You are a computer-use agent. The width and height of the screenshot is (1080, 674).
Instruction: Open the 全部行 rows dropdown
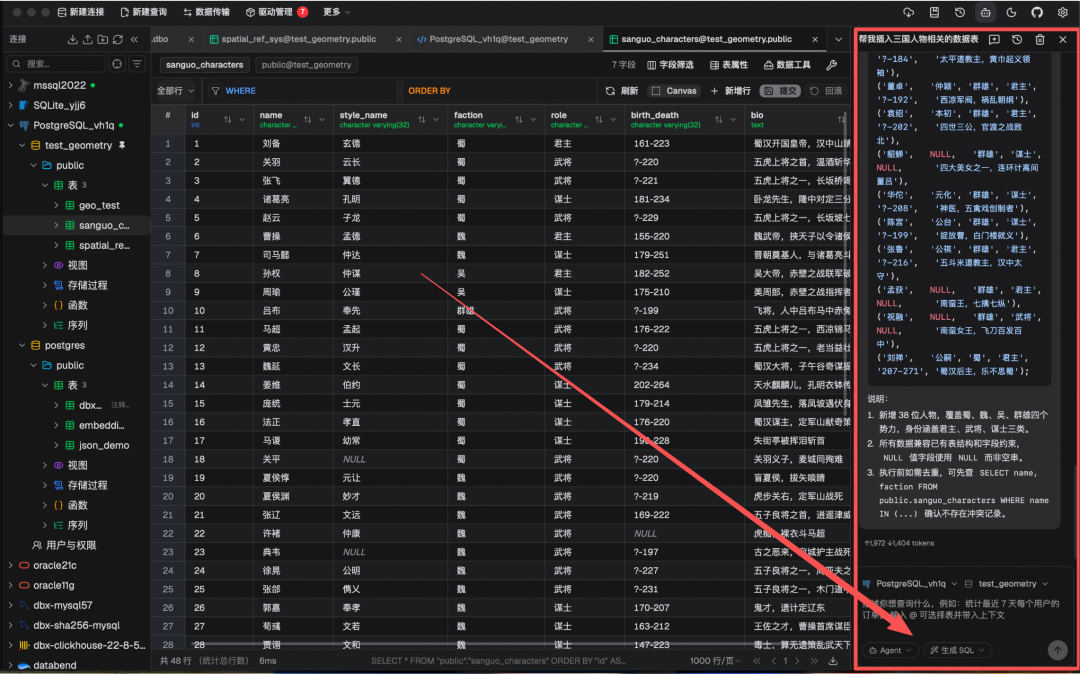[176, 91]
